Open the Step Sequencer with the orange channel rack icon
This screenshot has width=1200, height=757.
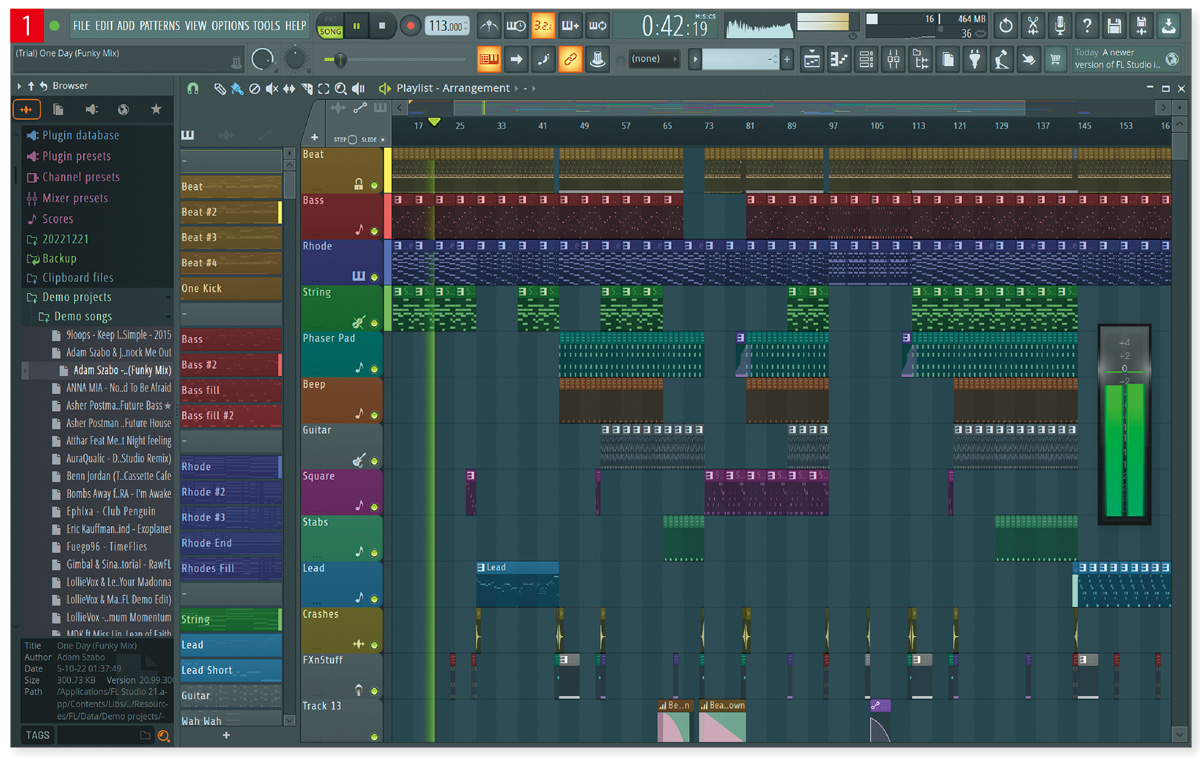click(x=489, y=60)
